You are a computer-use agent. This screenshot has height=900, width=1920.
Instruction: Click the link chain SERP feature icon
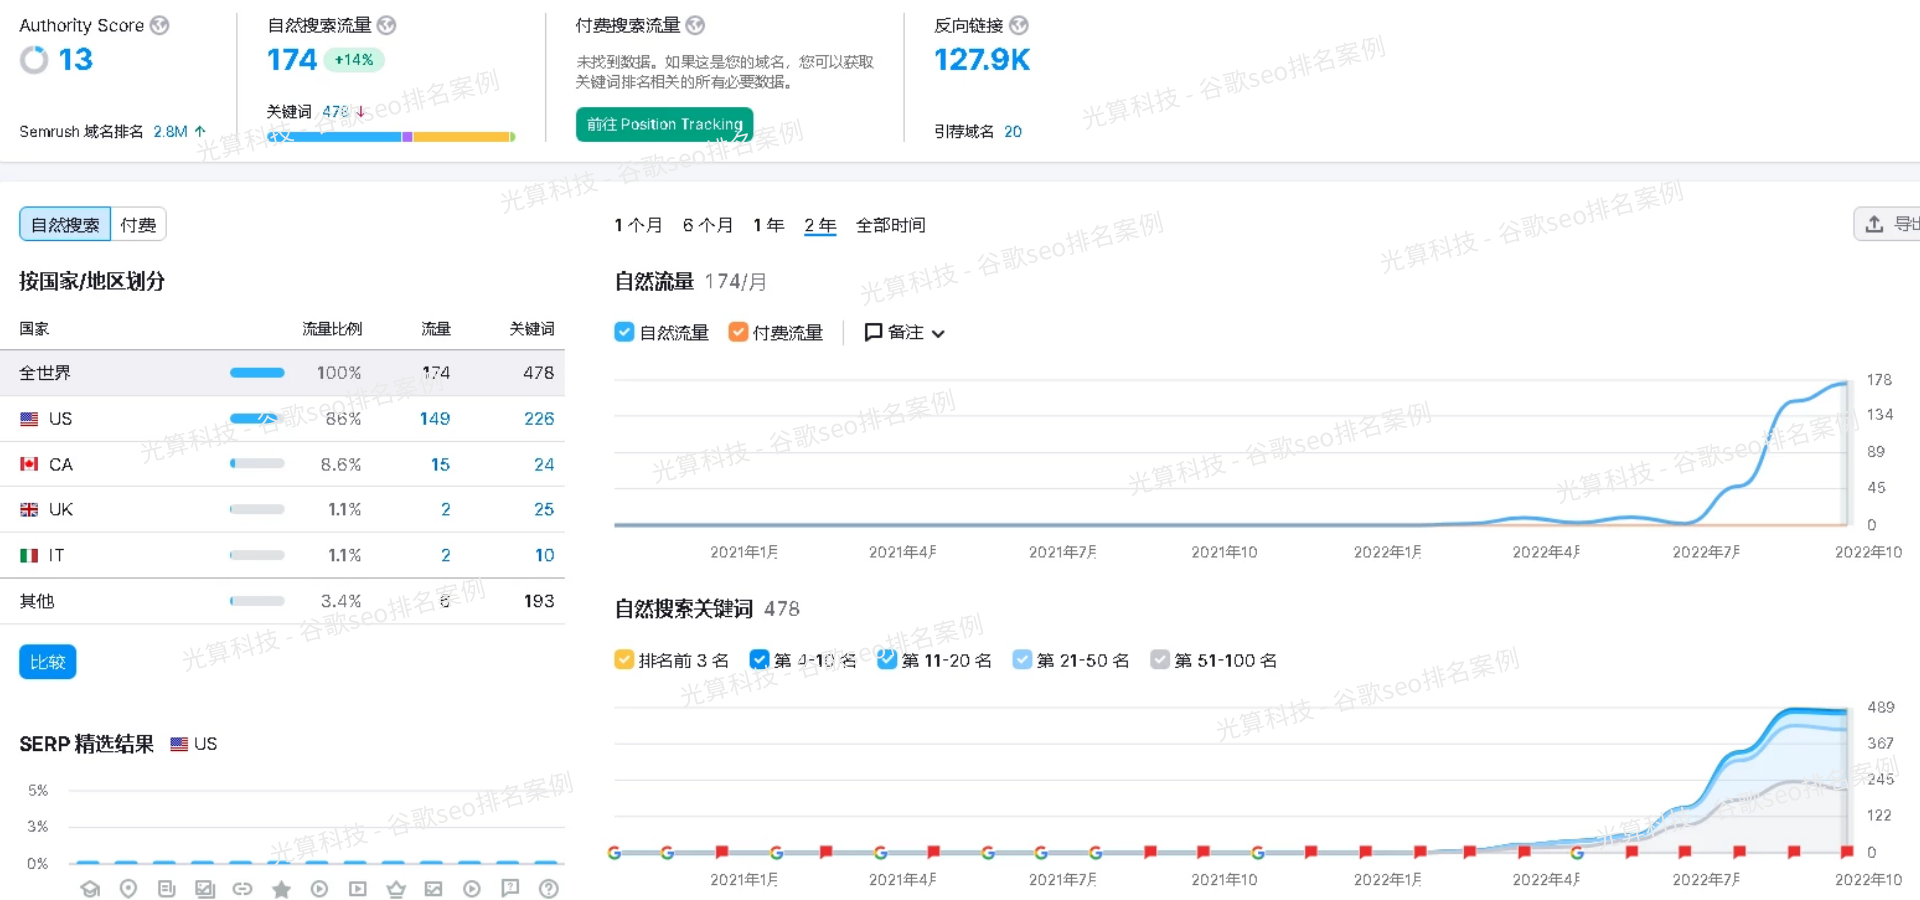[243, 888]
